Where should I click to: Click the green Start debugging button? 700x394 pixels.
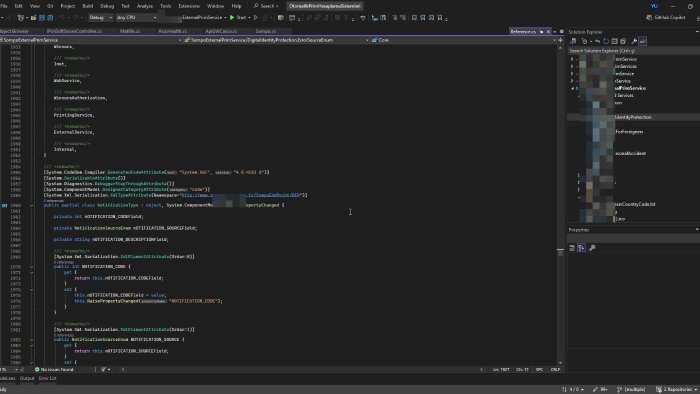pos(238,18)
